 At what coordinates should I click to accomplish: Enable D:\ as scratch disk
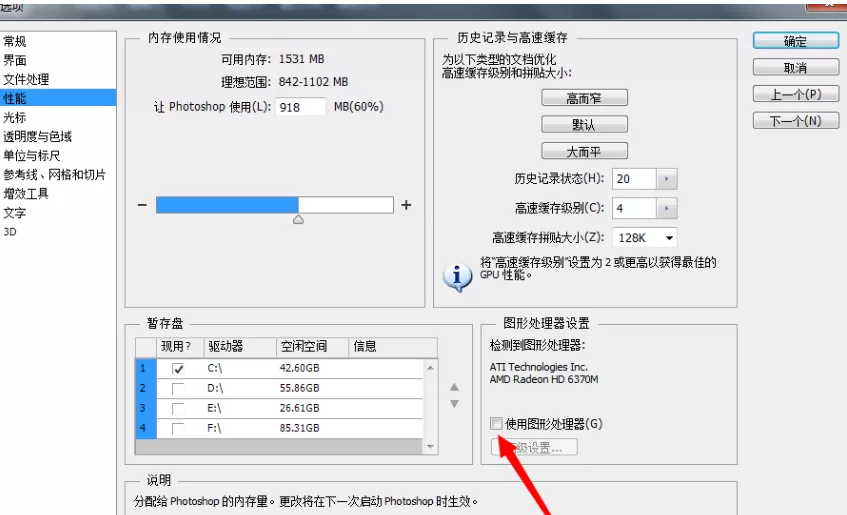178,389
